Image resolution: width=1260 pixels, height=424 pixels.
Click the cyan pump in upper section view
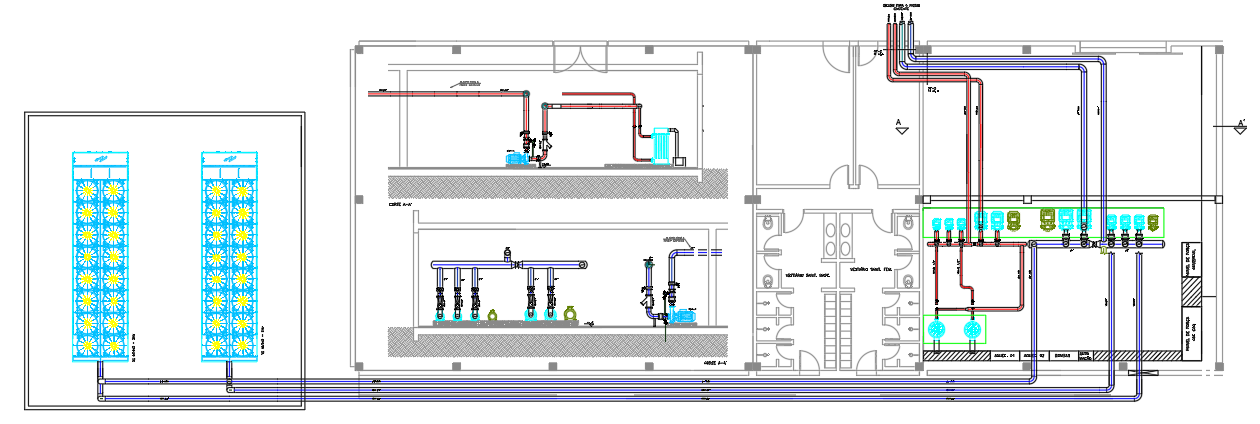(x=517, y=157)
